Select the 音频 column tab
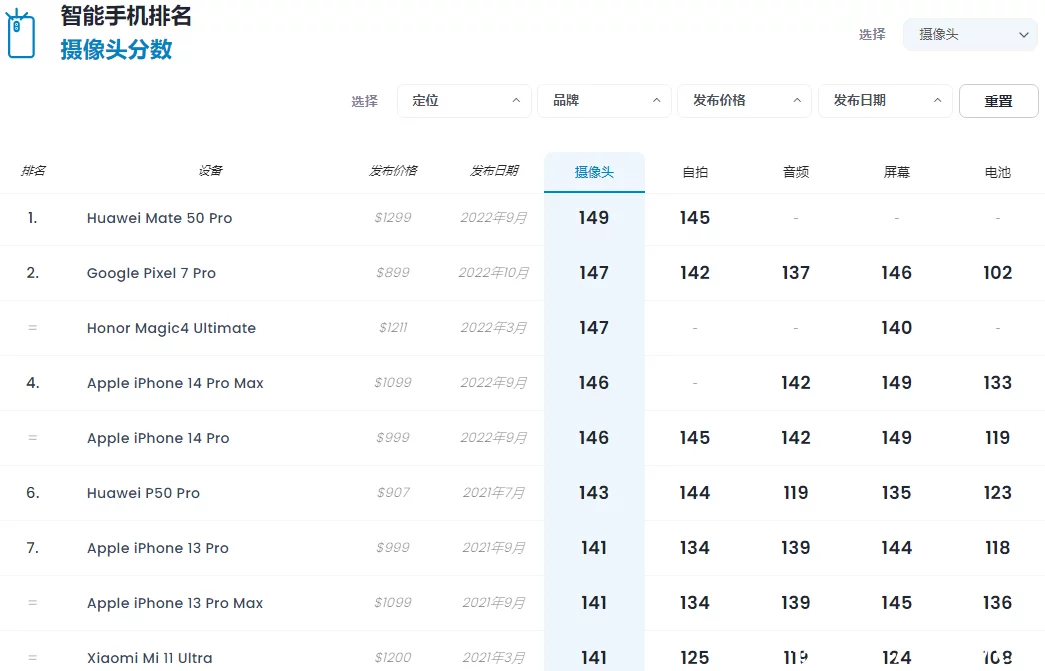1045x671 pixels. [x=796, y=173]
